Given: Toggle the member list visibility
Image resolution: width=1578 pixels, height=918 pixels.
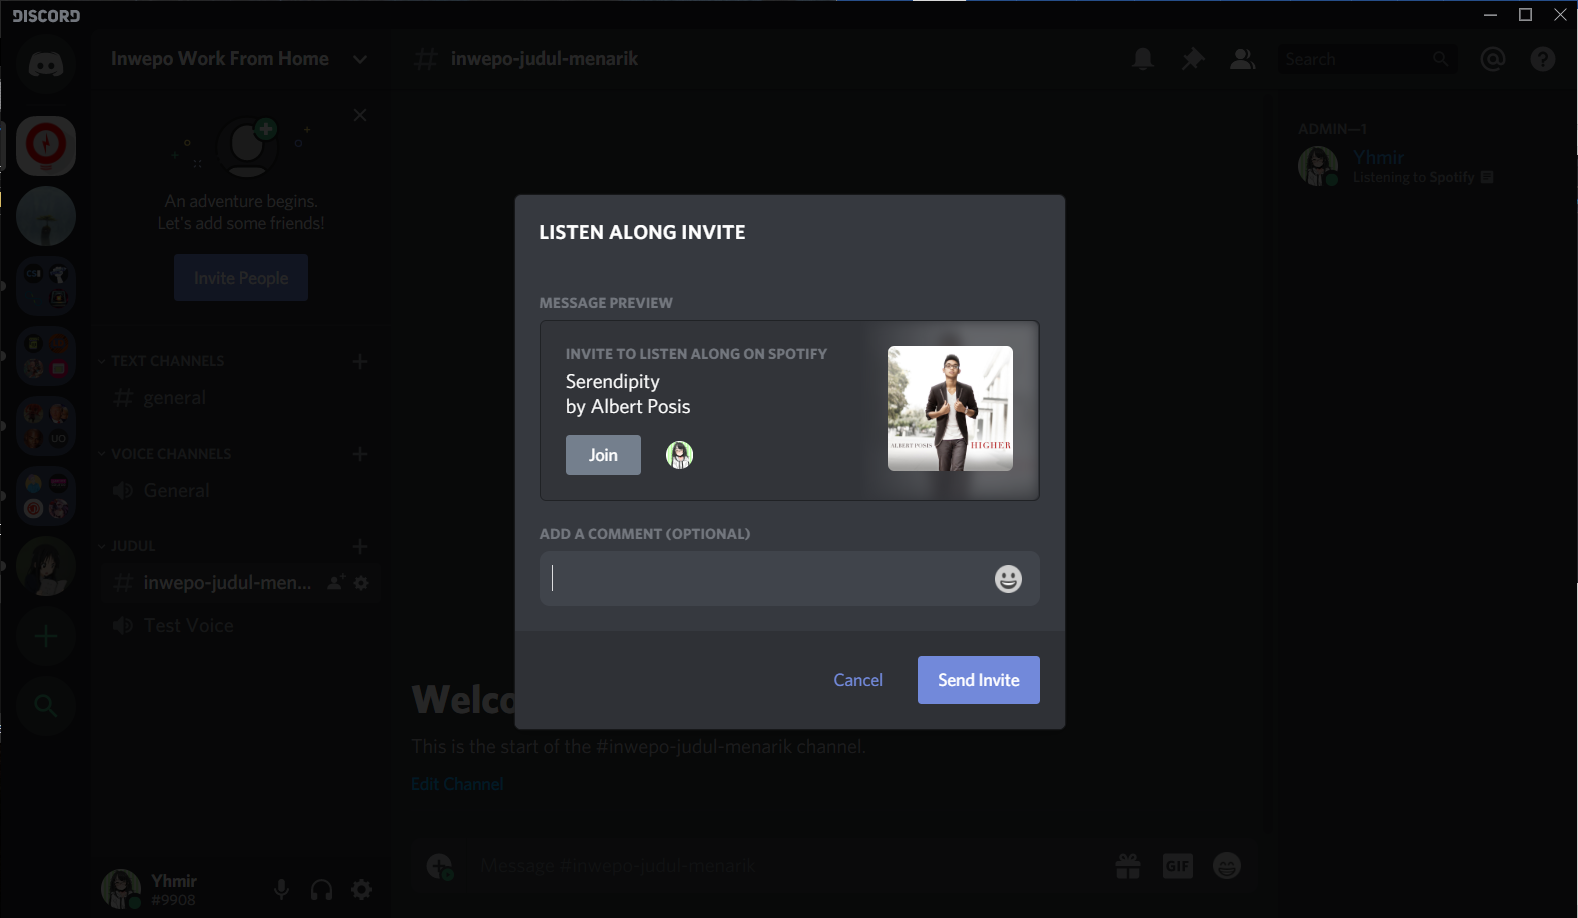Looking at the screenshot, I should click(x=1242, y=60).
